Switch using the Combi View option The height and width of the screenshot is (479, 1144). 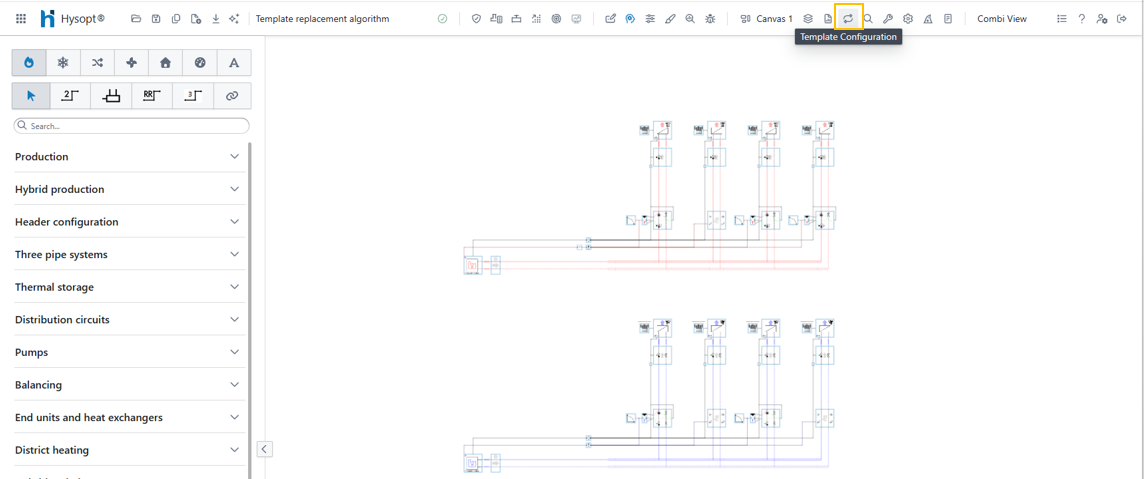pos(1001,19)
